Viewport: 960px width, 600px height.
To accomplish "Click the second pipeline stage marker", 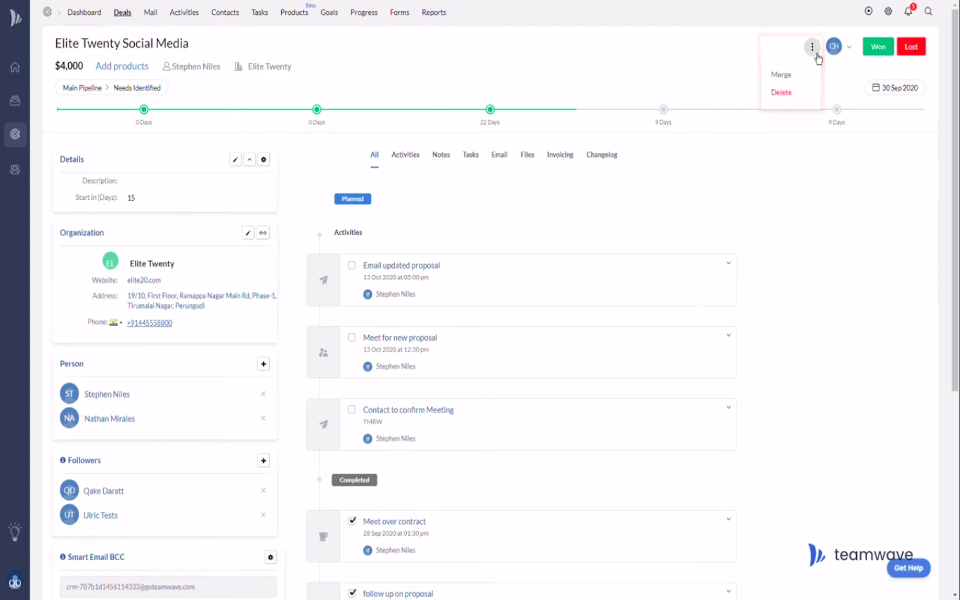I will (x=317, y=110).
